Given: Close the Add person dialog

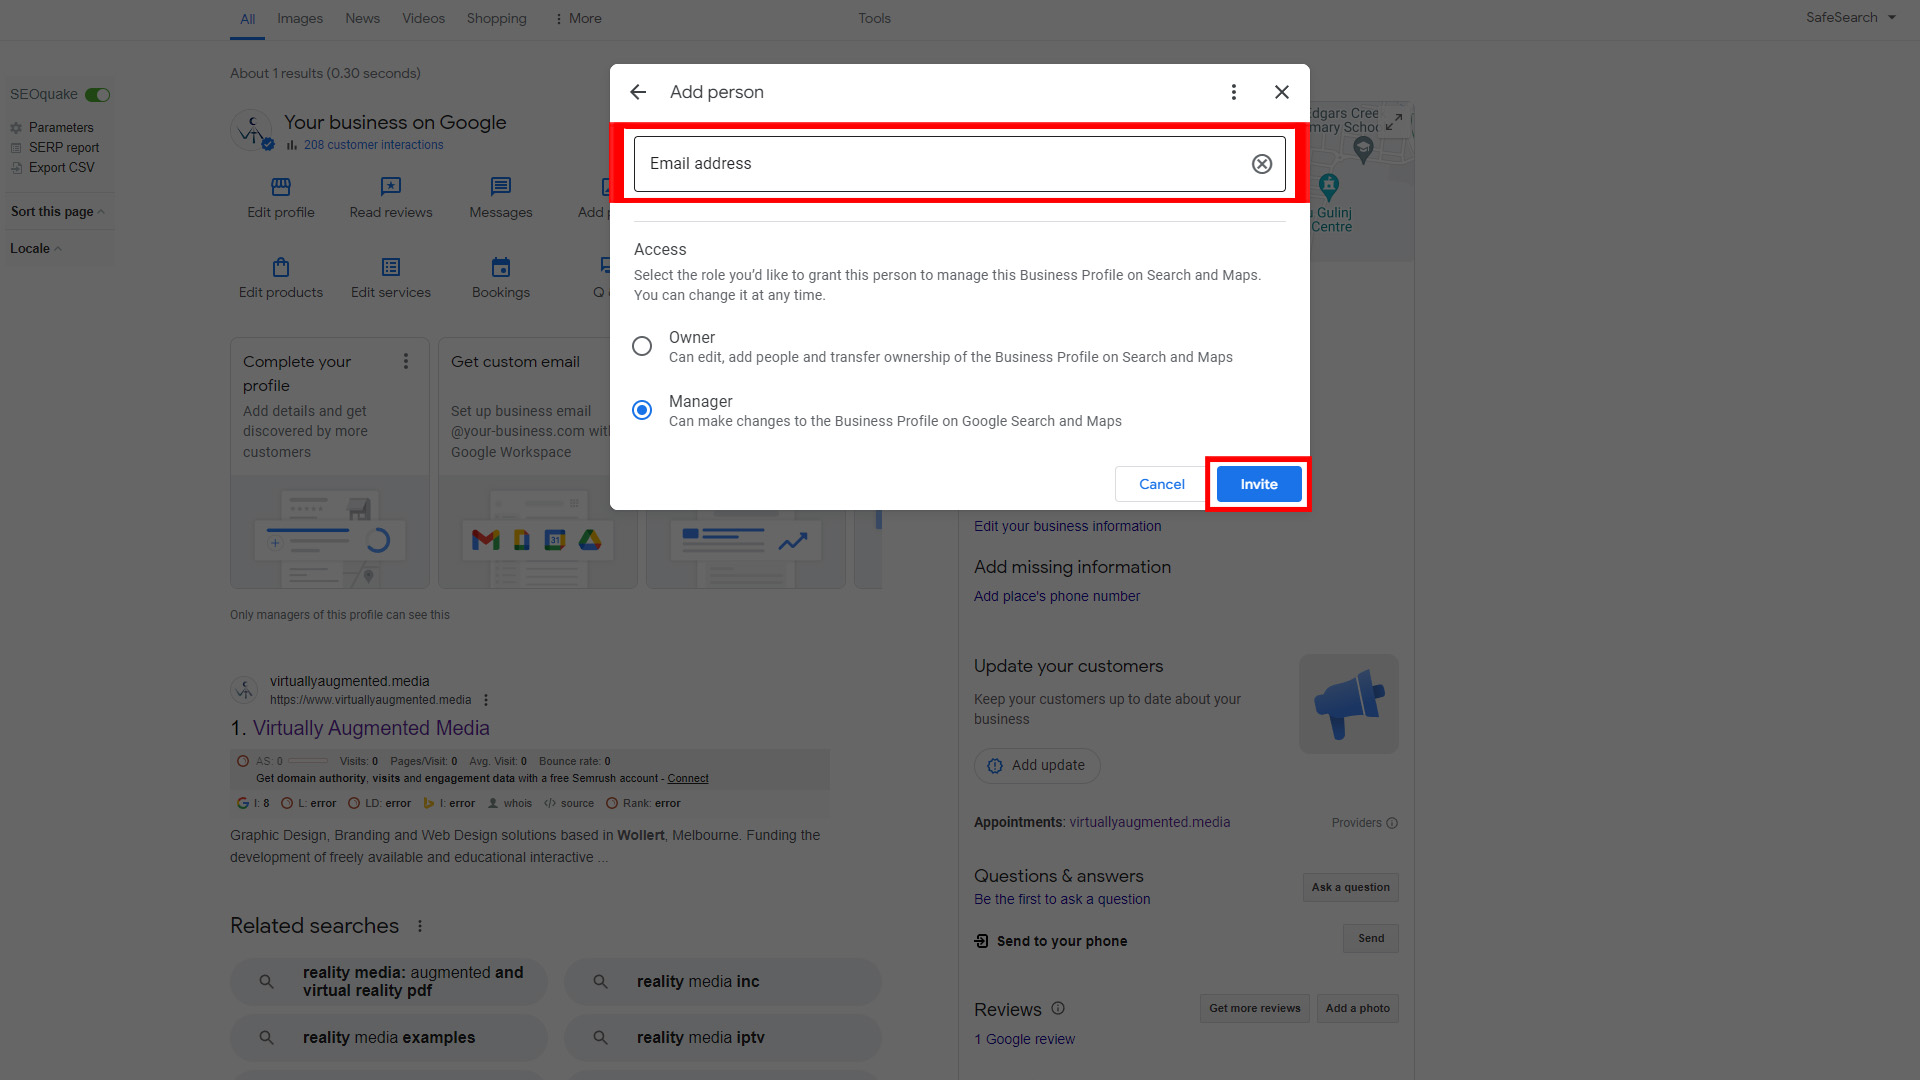Looking at the screenshot, I should click(x=1282, y=92).
